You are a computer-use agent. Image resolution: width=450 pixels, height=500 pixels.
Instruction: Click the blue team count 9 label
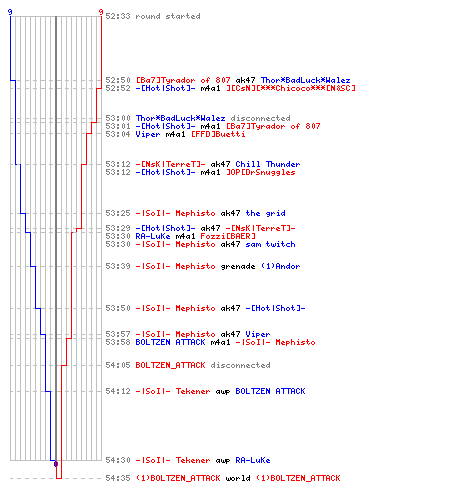[10, 12]
